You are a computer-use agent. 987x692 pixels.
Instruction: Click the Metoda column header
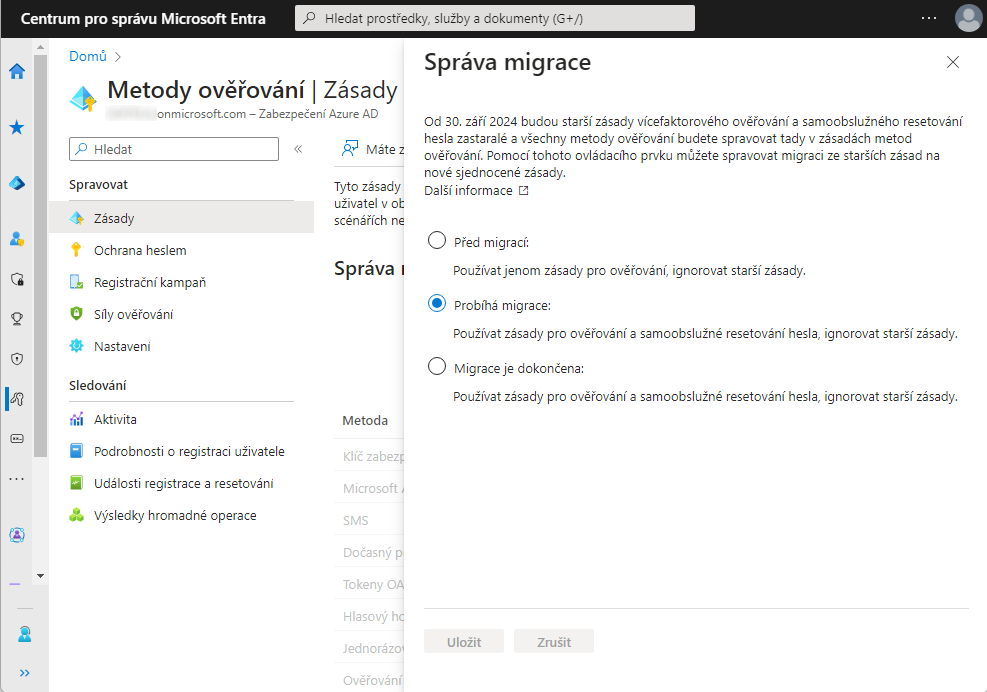365,421
